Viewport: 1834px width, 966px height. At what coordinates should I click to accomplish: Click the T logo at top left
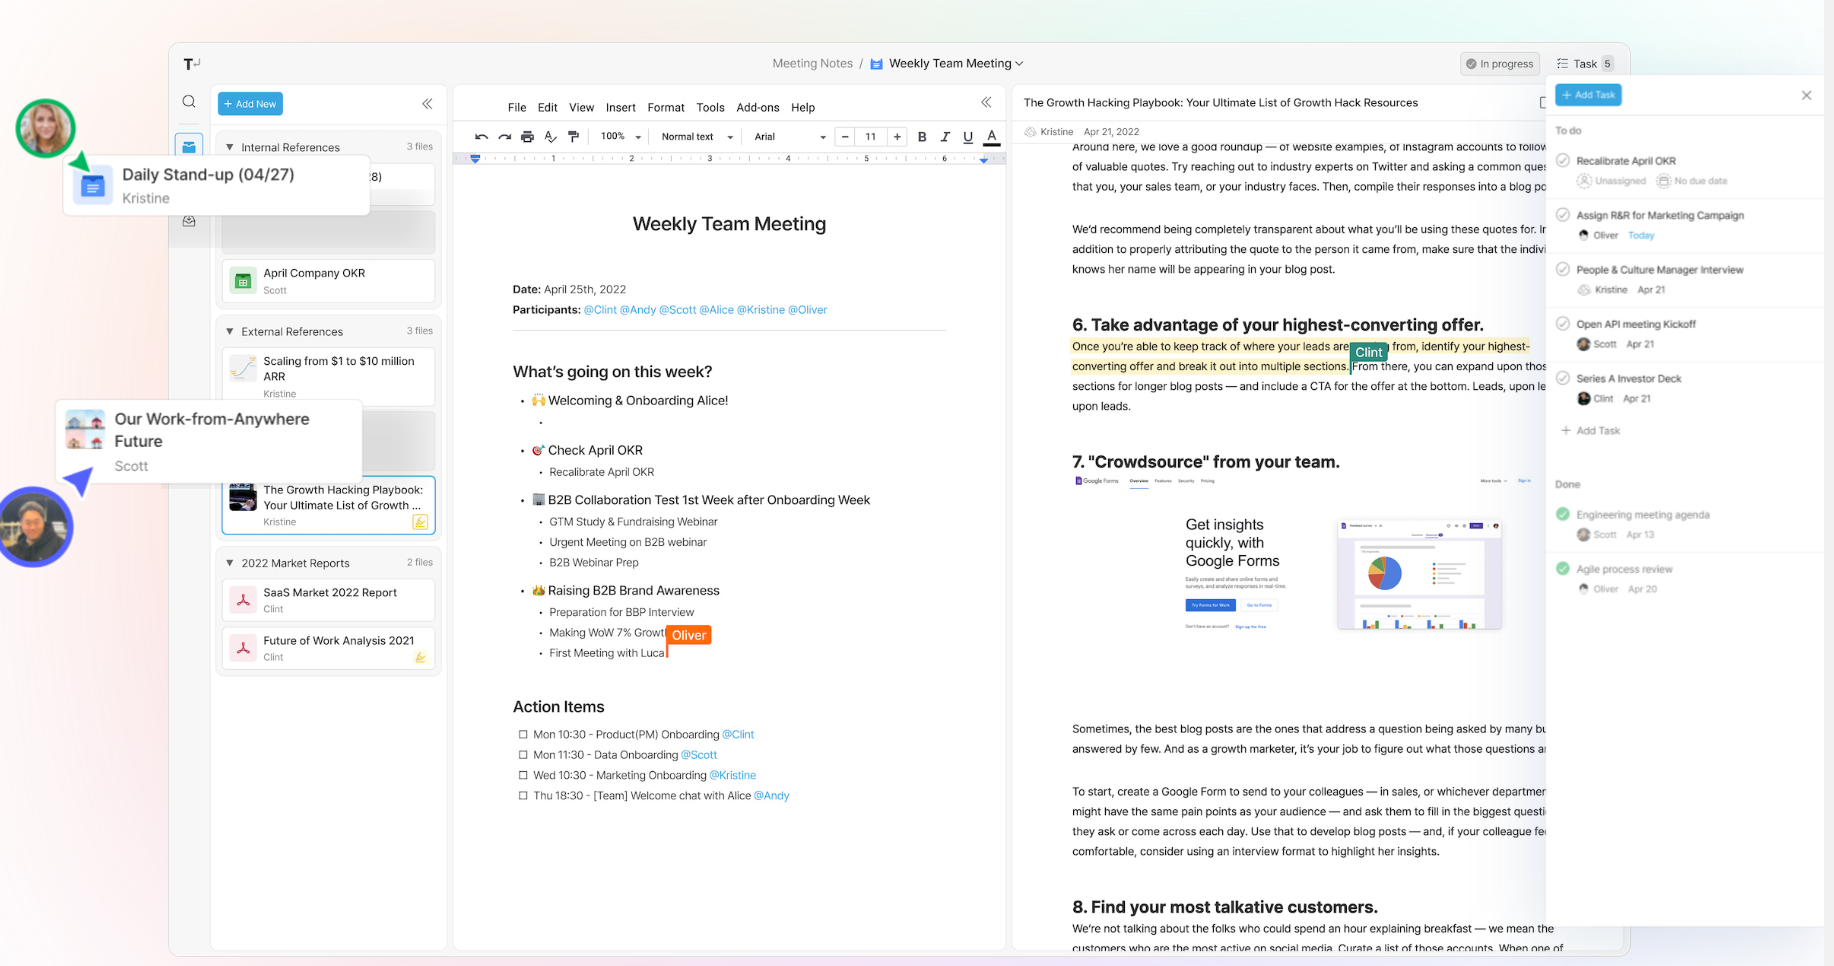pyautogui.click(x=191, y=64)
